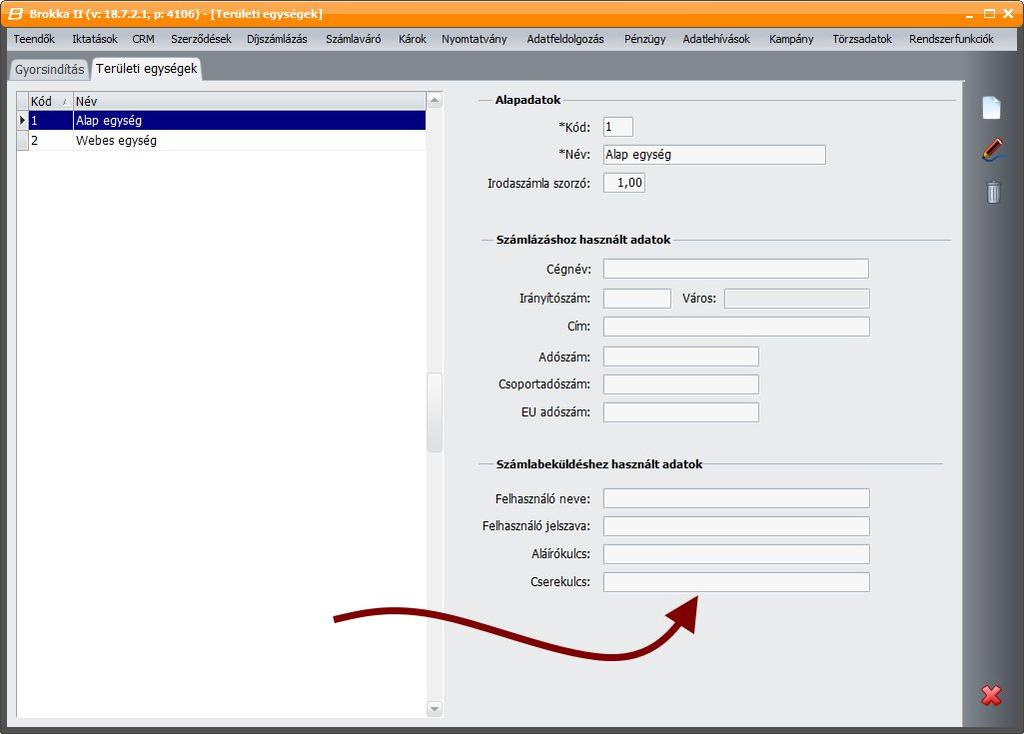Click the edit pencil icon
1024x734 pixels.
993,150
